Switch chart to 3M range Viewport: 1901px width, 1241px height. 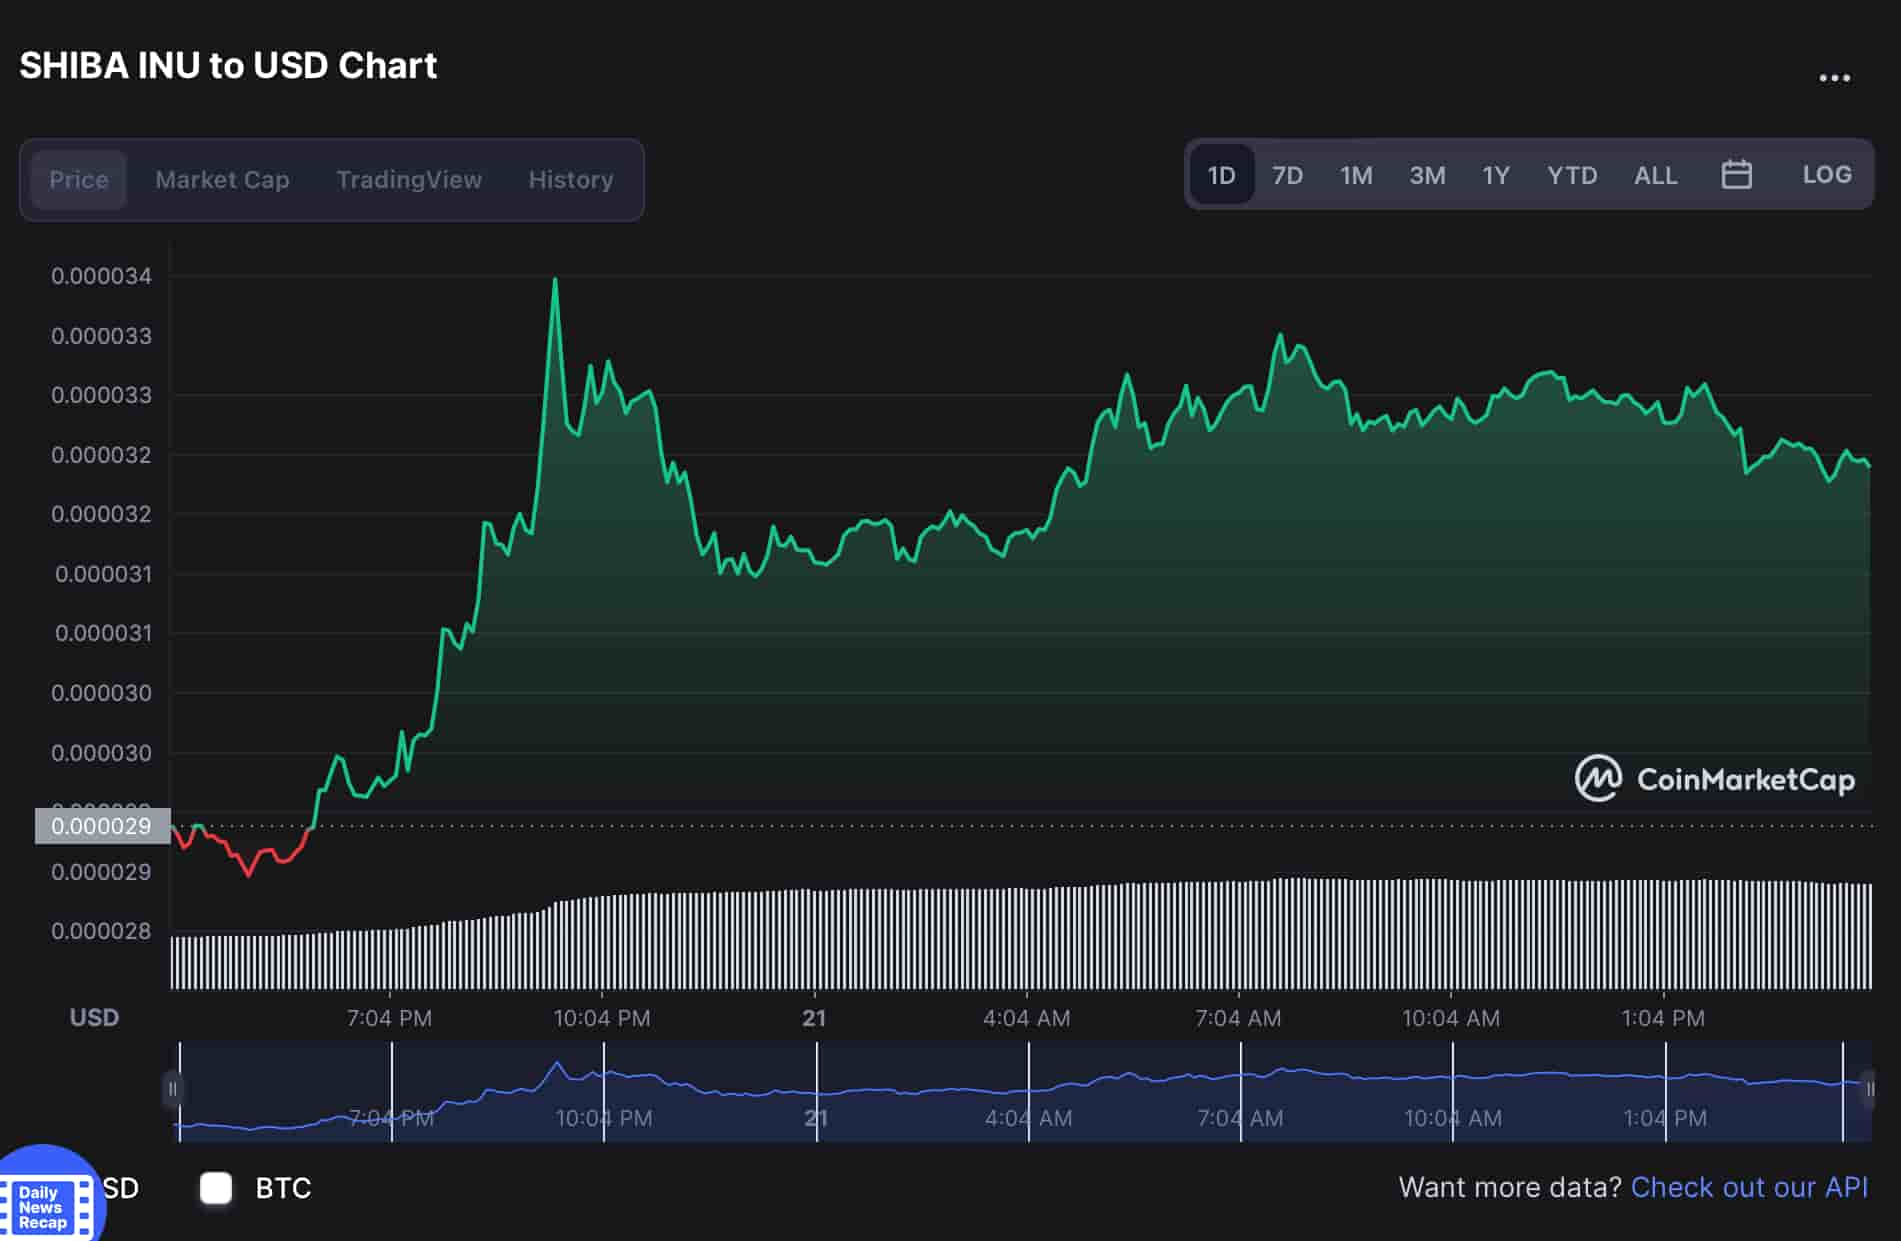click(x=1427, y=176)
